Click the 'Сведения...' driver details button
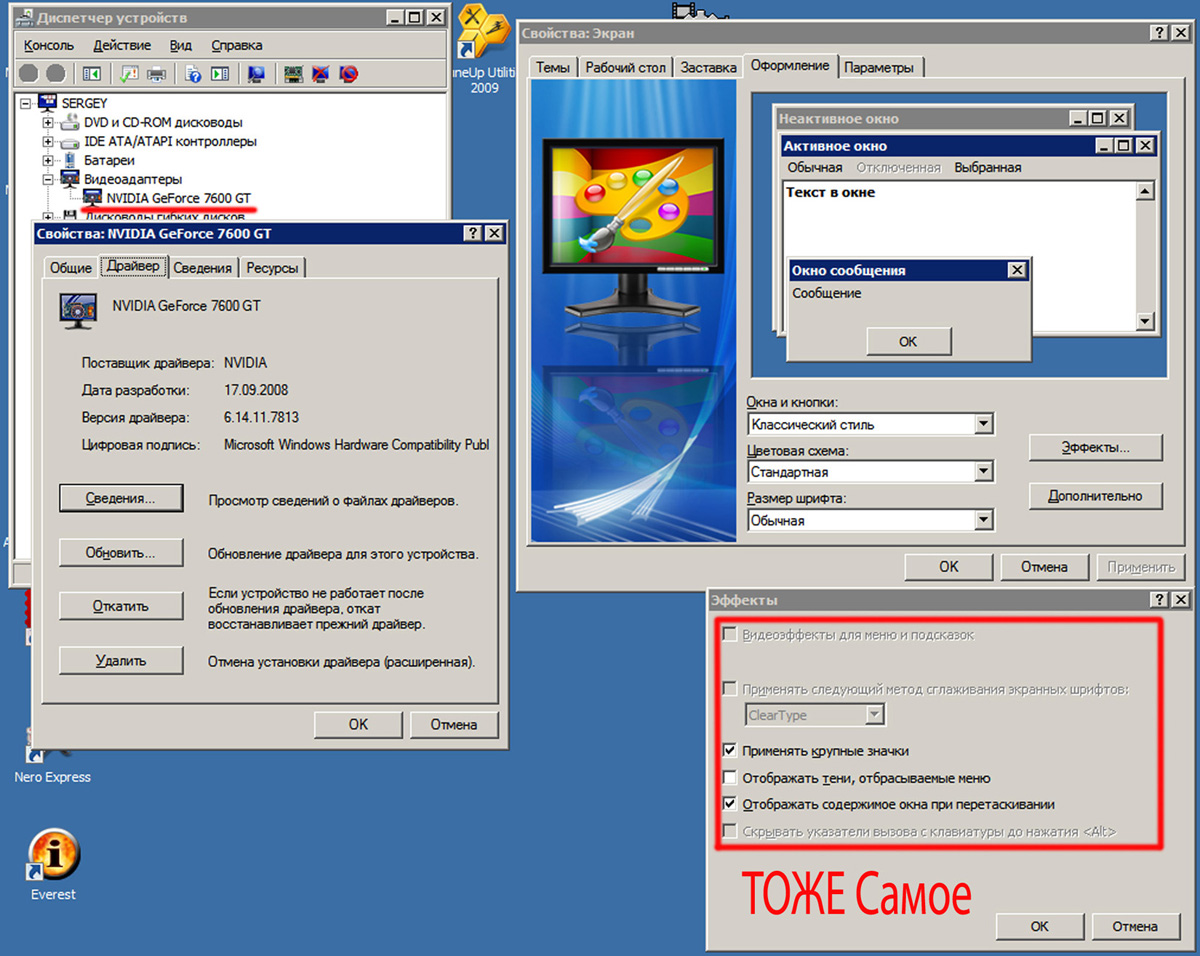The height and width of the screenshot is (956, 1200). [121, 498]
